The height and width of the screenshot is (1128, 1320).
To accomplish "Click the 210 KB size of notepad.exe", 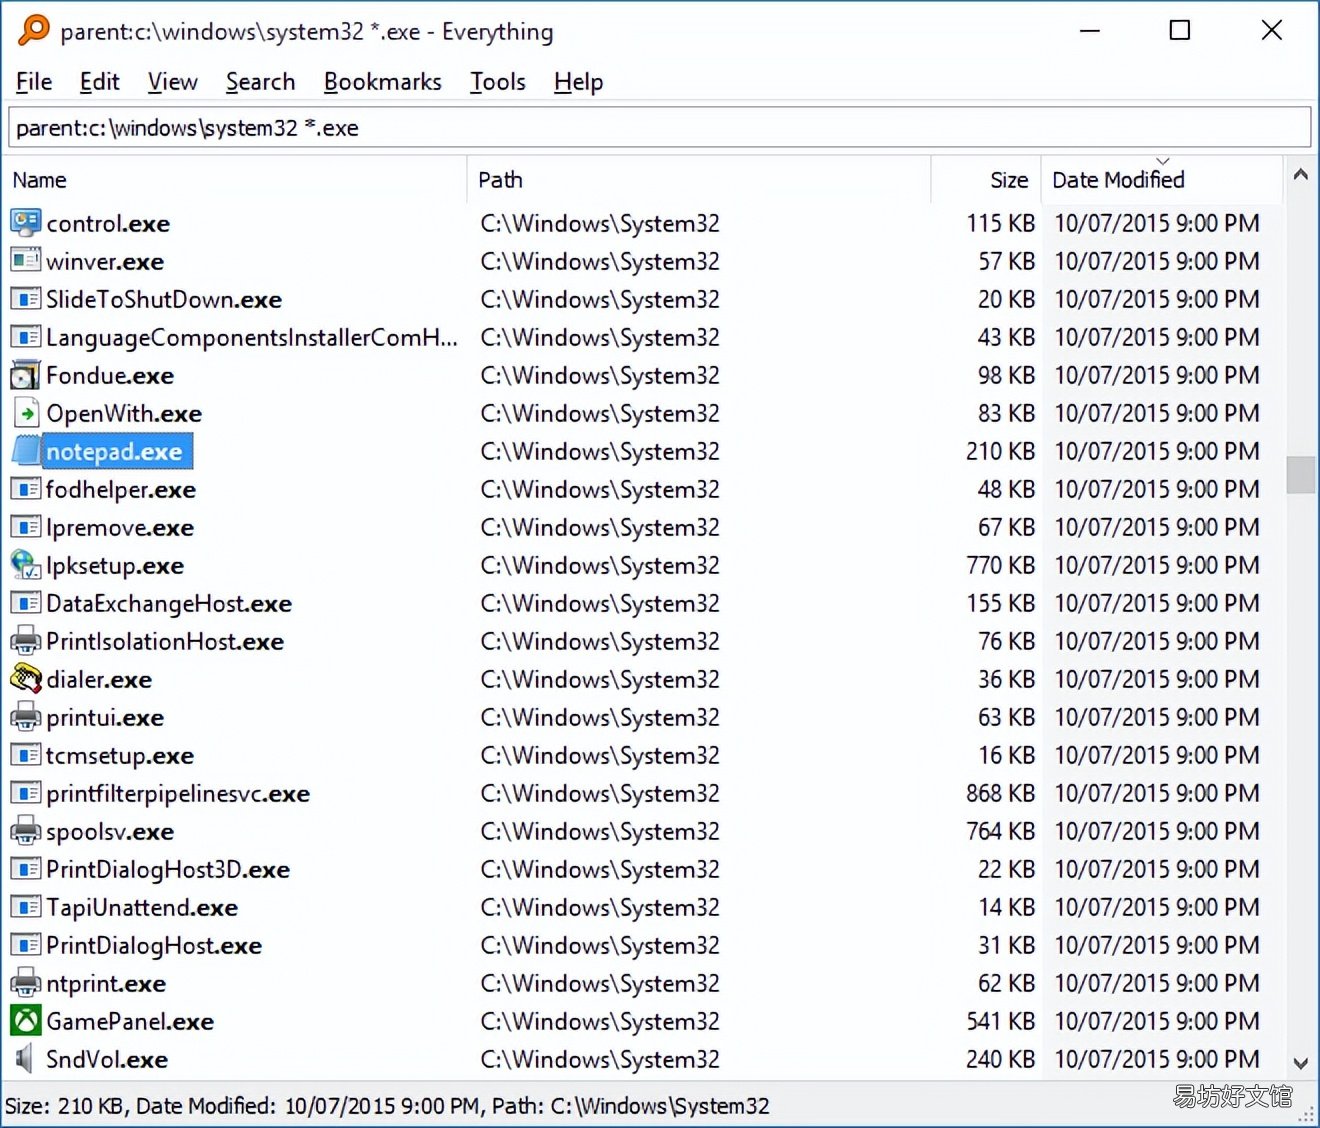I will pos(1000,451).
